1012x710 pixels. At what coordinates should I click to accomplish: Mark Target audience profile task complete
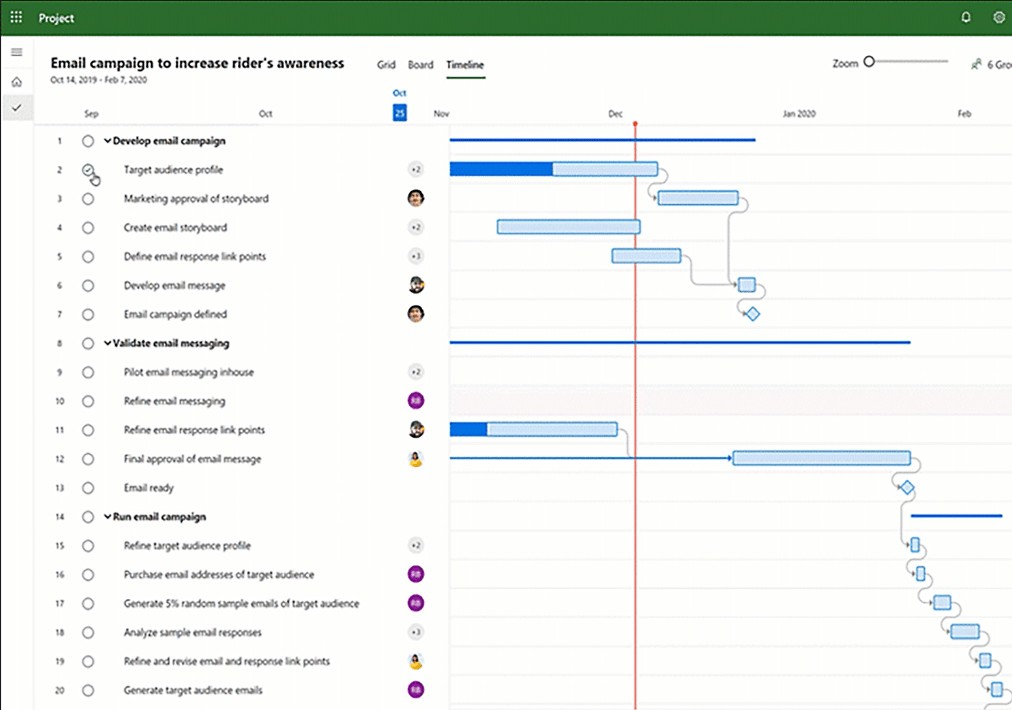click(x=88, y=170)
